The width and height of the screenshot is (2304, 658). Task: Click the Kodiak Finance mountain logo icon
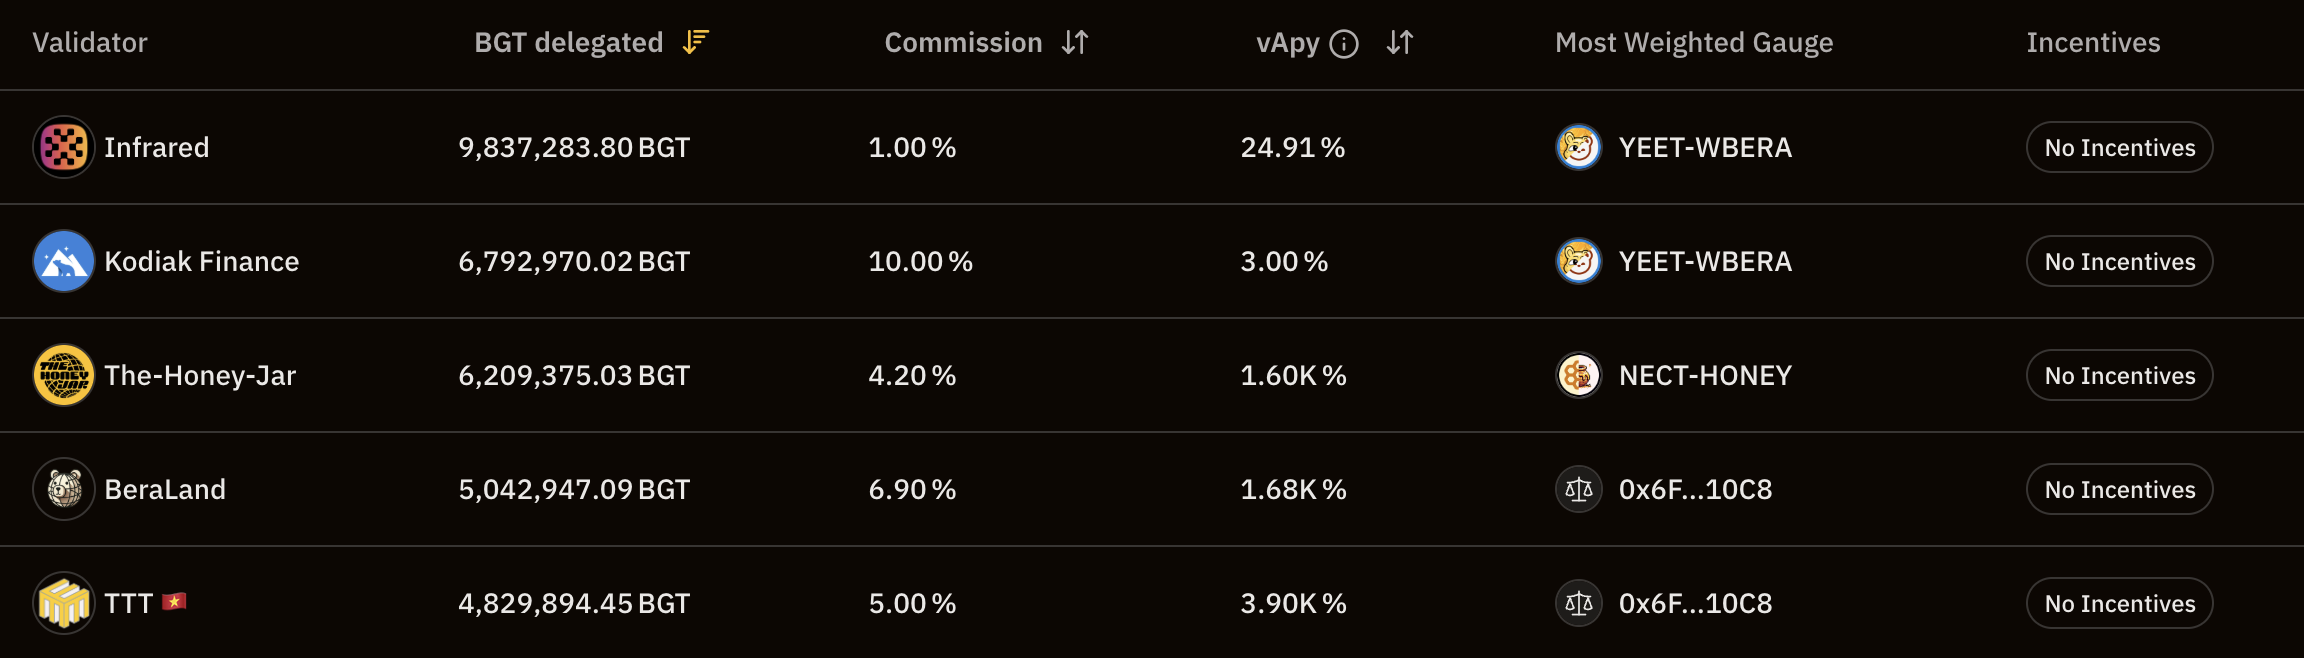[64, 261]
